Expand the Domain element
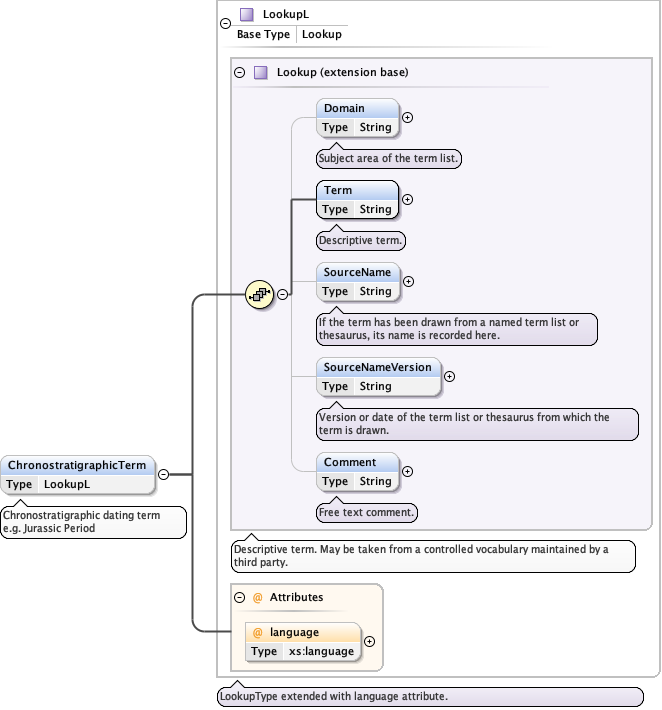 [407, 118]
